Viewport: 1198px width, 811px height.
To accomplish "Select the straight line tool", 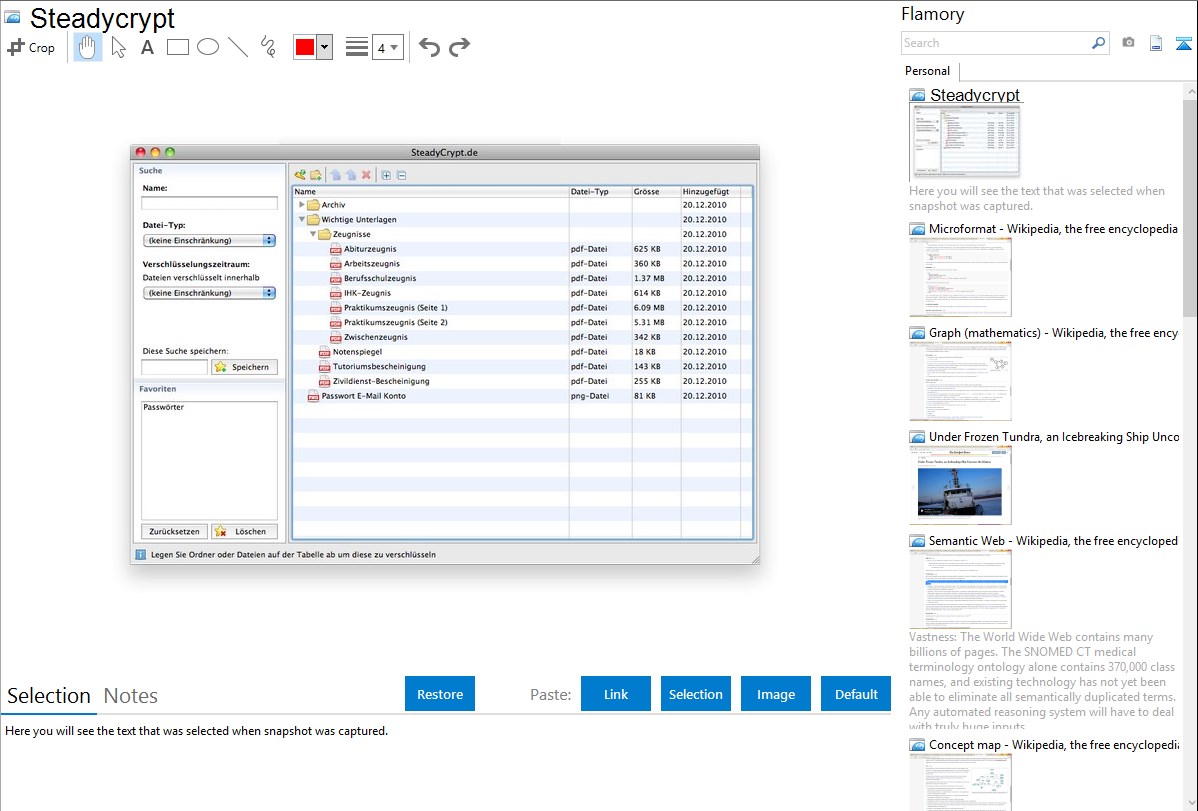I will [x=238, y=47].
